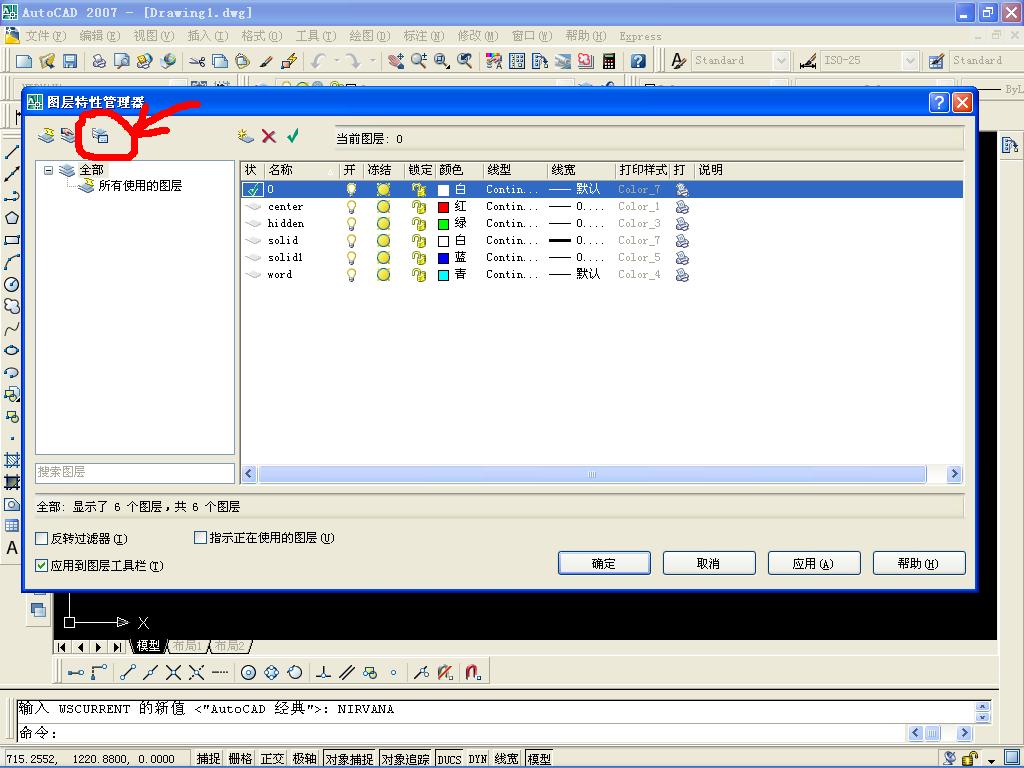Click the New Layer icon
1024x768 pixels.
246,136
